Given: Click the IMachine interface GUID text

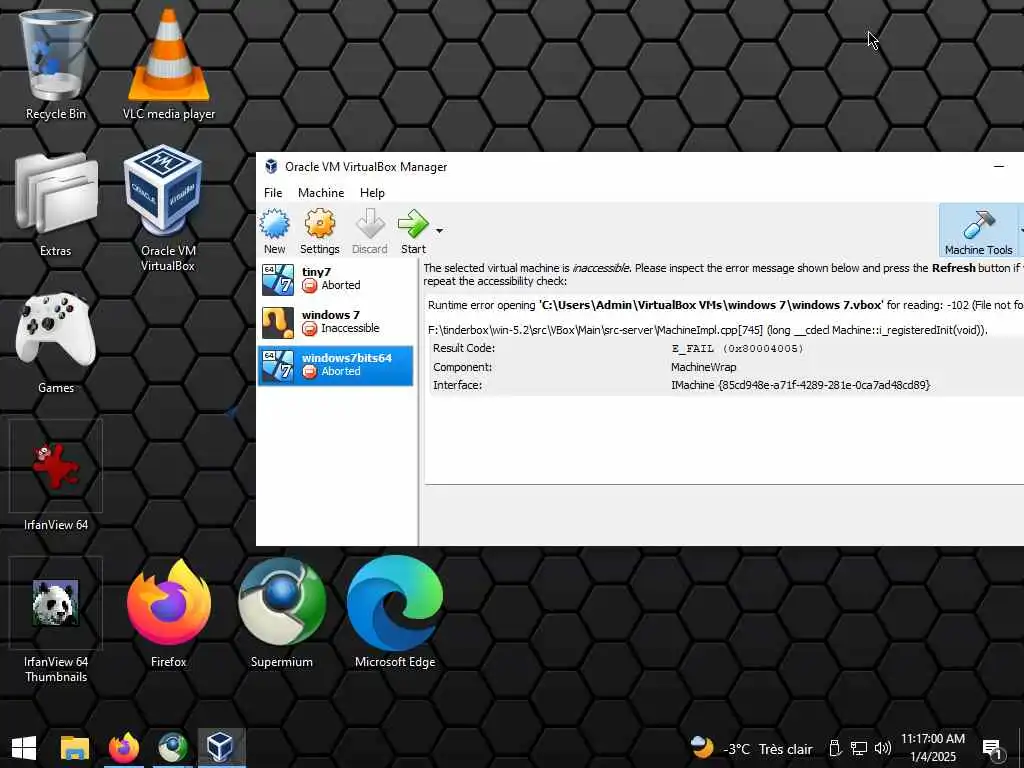Looking at the screenshot, I should [800, 385].
